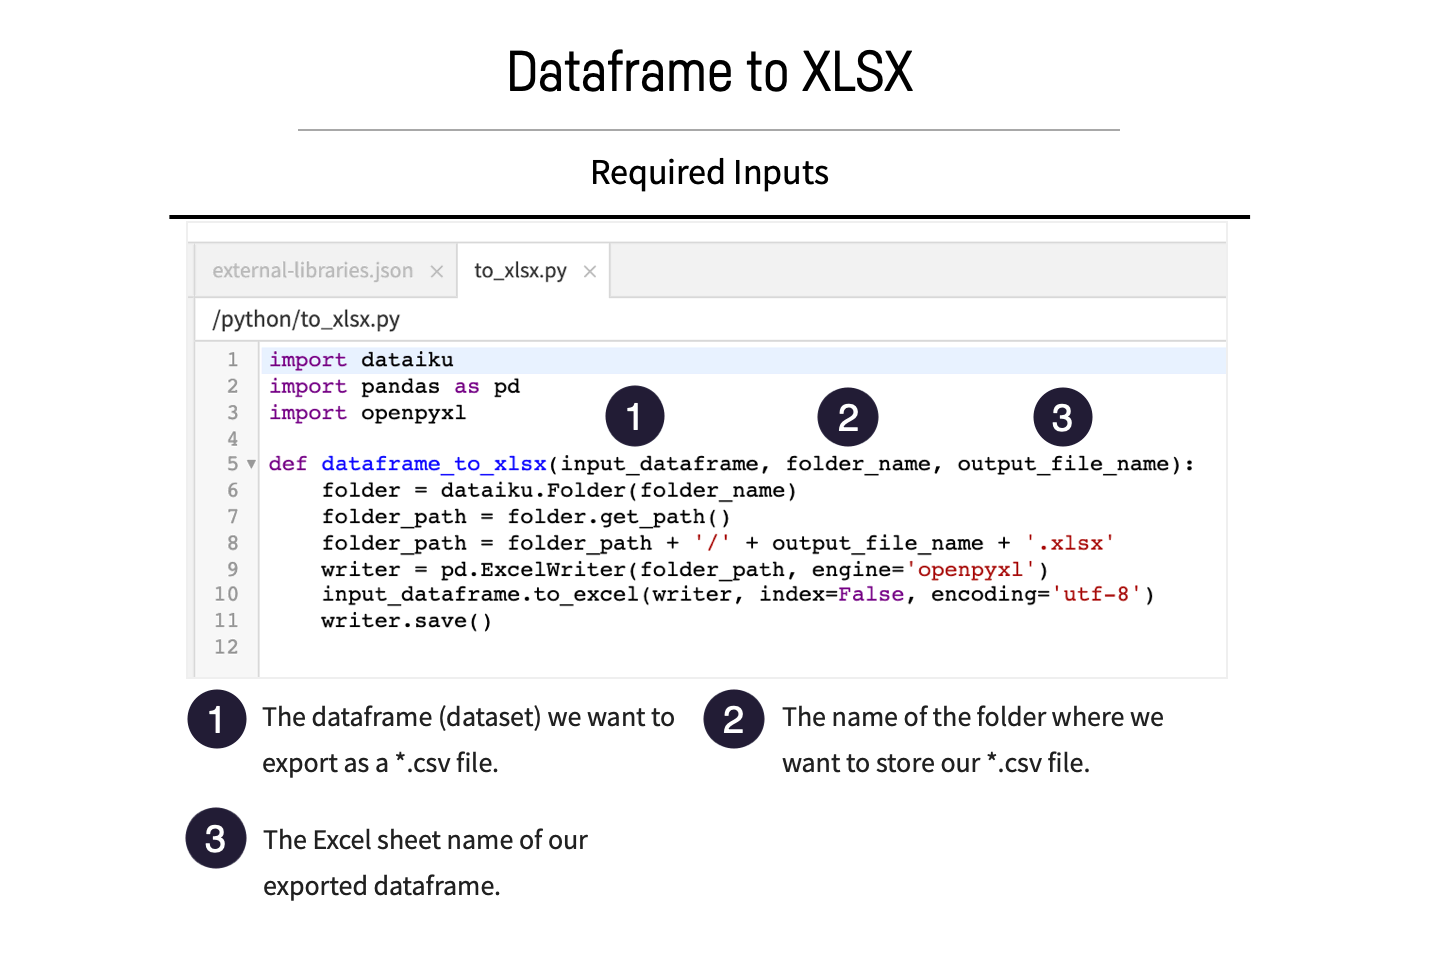Click 'The dataframe (dataset) we want to' description
Viewport: 1446px width, 958px height.
pos(468,717)
